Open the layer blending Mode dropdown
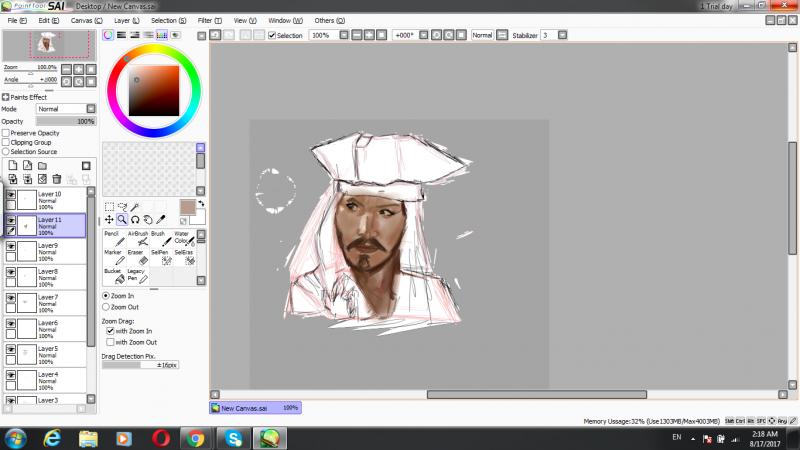Image resolution: width=800 pixels, height=450 pixels. 65,109
